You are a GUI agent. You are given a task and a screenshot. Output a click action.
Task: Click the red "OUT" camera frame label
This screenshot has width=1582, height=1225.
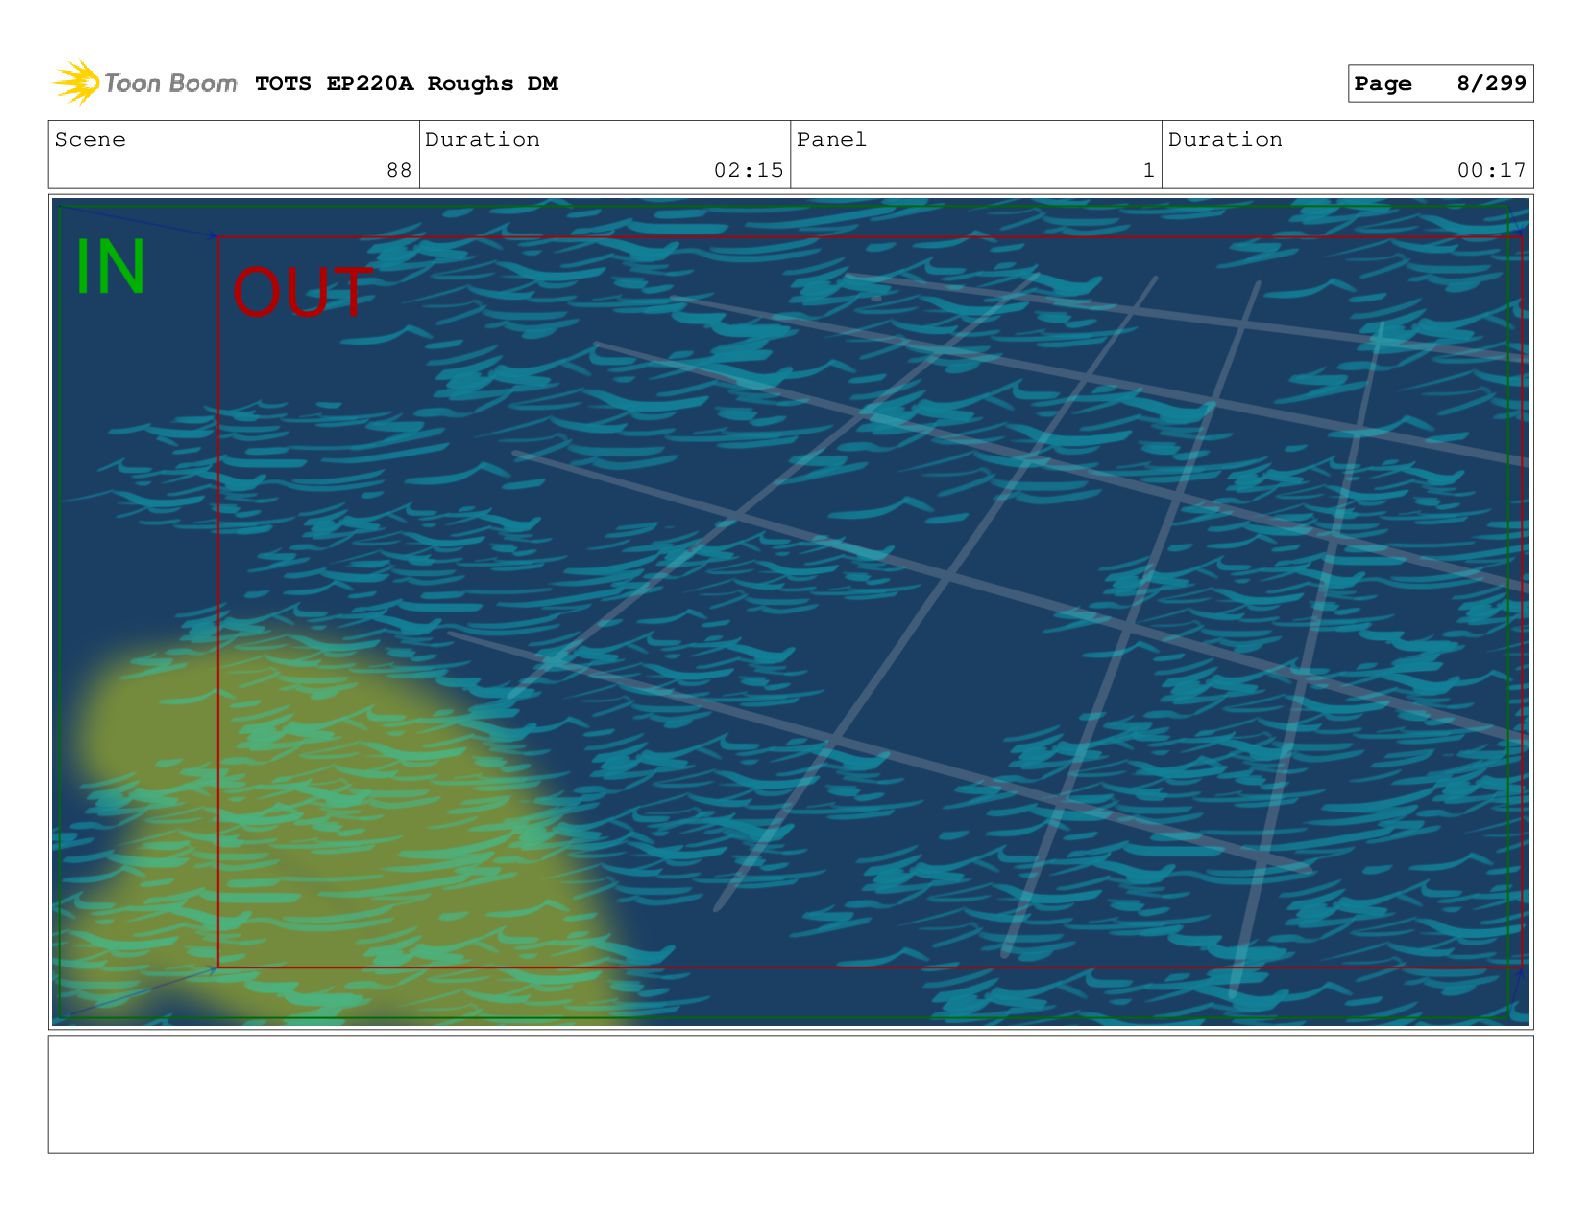click(302, 292)
